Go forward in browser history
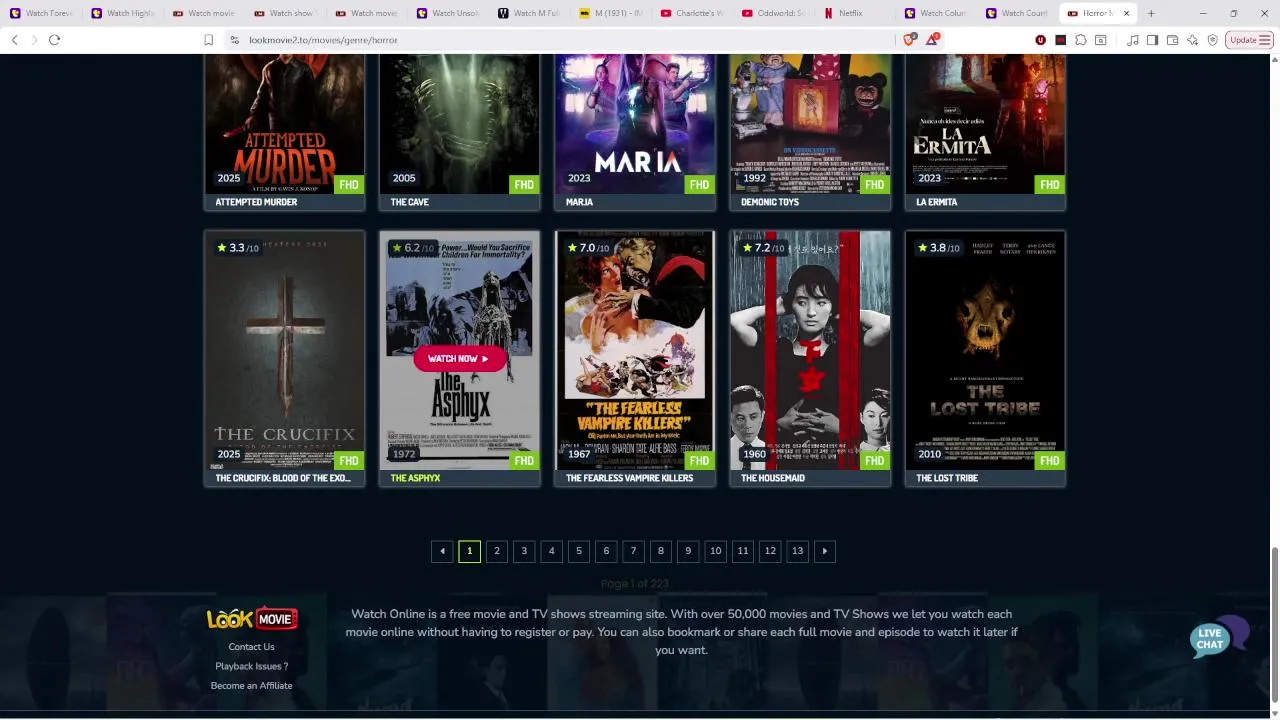 coord(34,40)
